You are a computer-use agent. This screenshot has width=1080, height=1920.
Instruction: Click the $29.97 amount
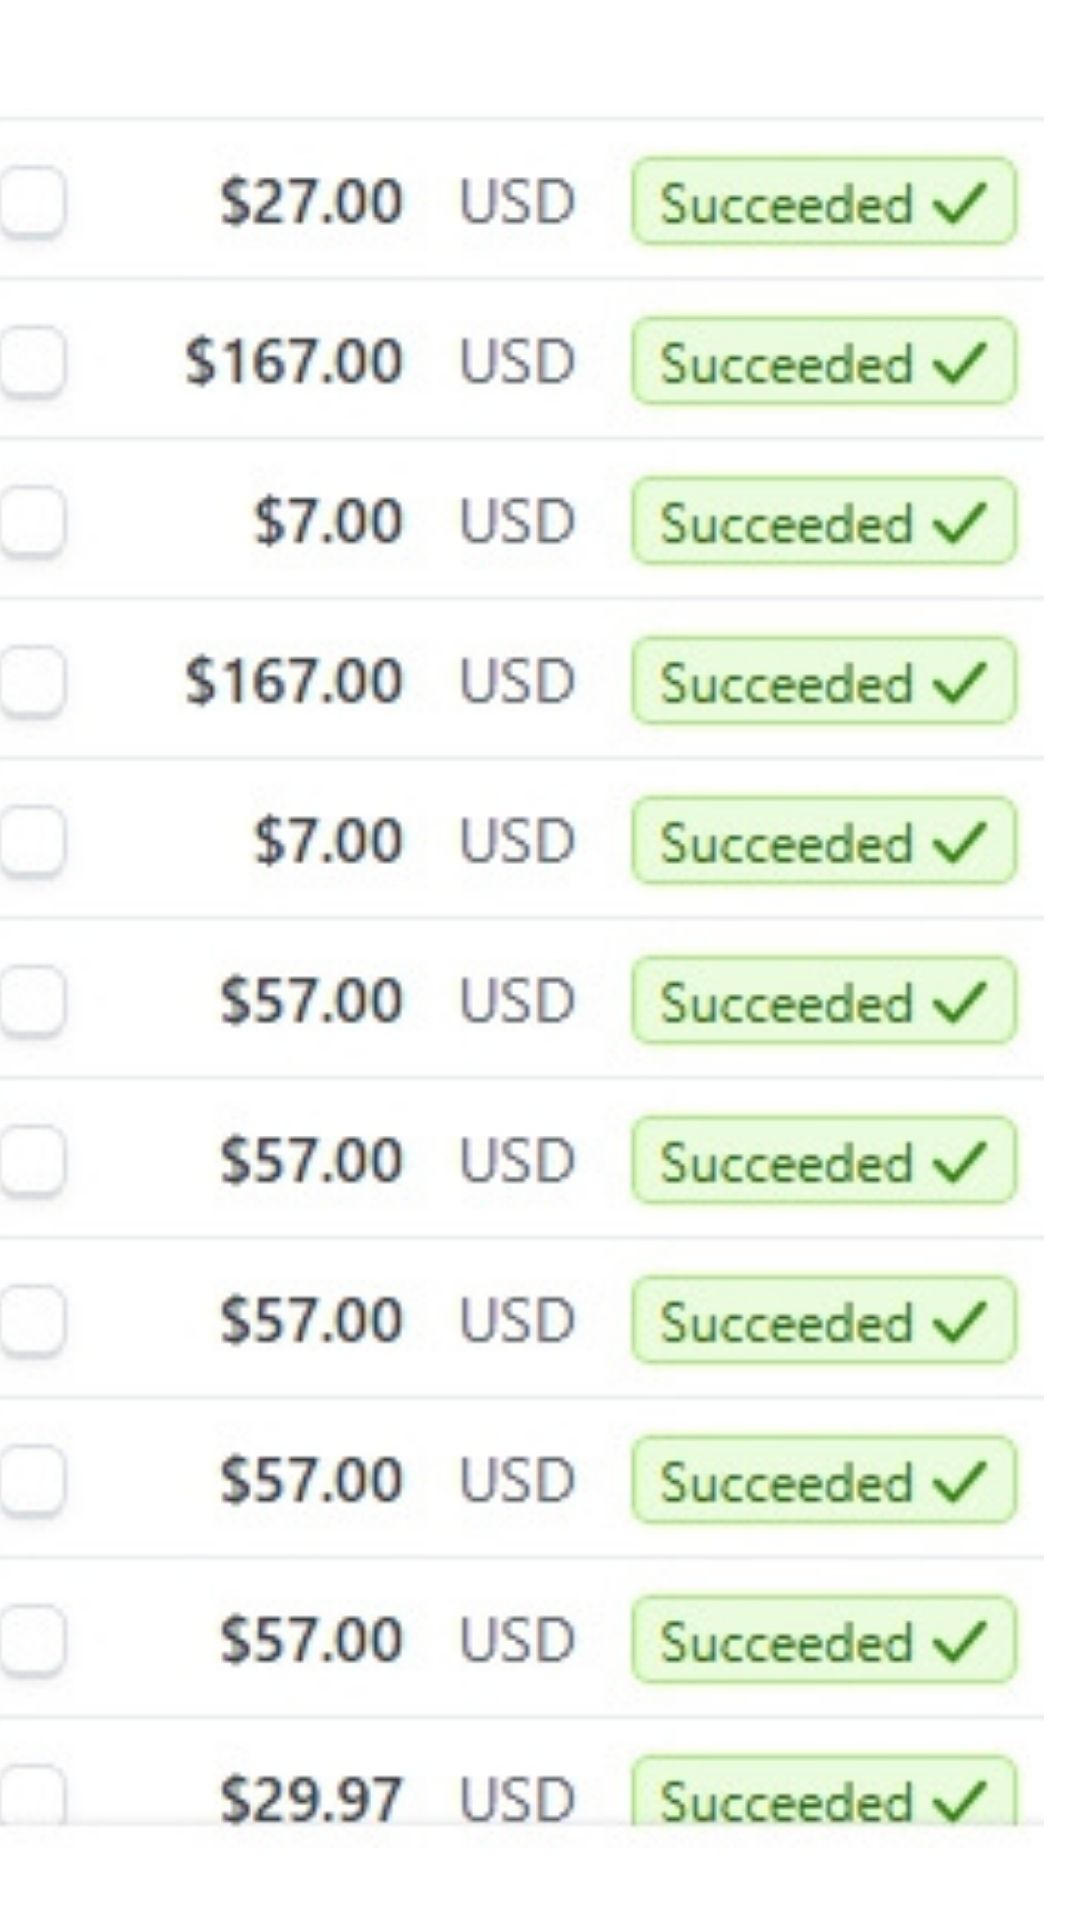pyautogui.click(x=311, y=1800)
